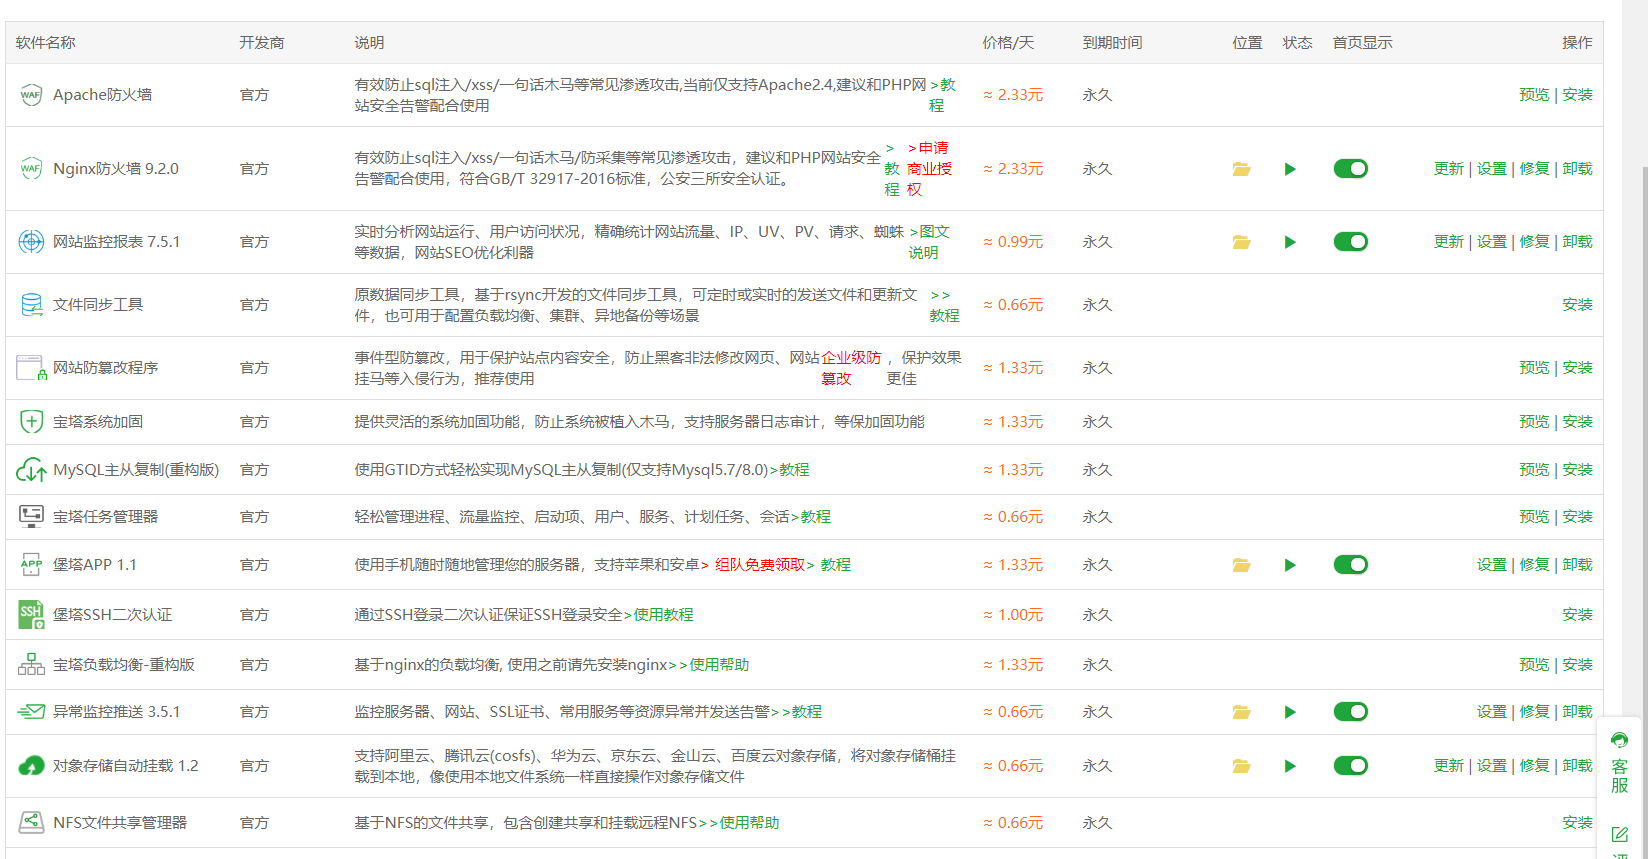Click the 网站防篡改程序 icon
Viewport: 1648px width, 859px height.
pyautogui.click(x=31, y=368)
